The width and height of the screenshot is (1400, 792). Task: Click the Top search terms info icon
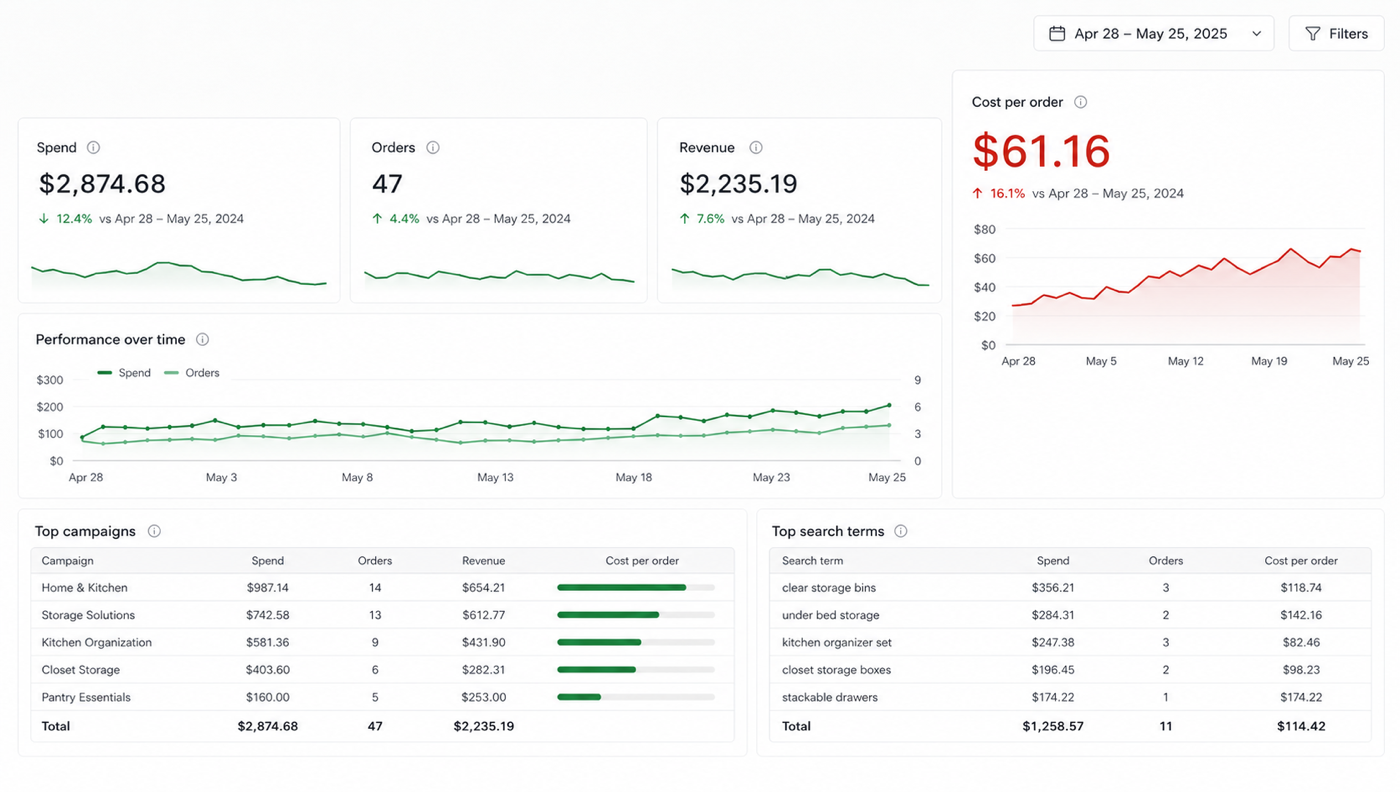point(901,531)
